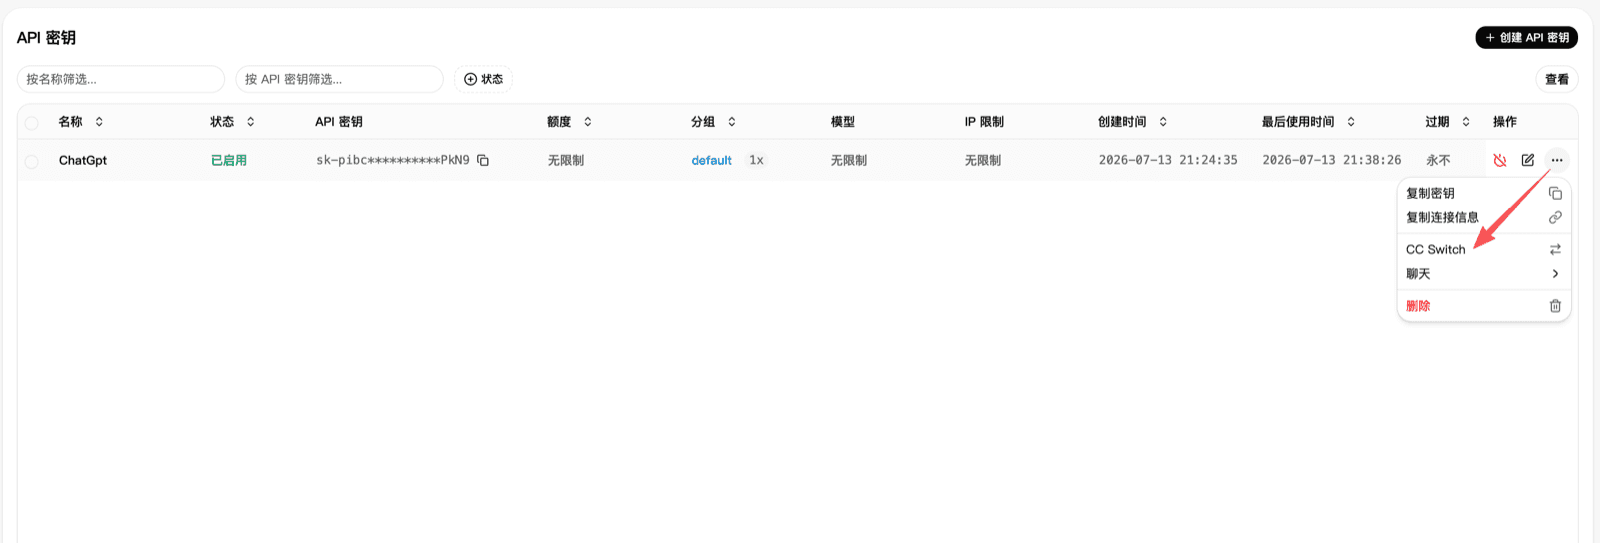This screenshot has height=543, width=1600.
Task: Click the 1x multiplier tag
Action: [756, 160]
